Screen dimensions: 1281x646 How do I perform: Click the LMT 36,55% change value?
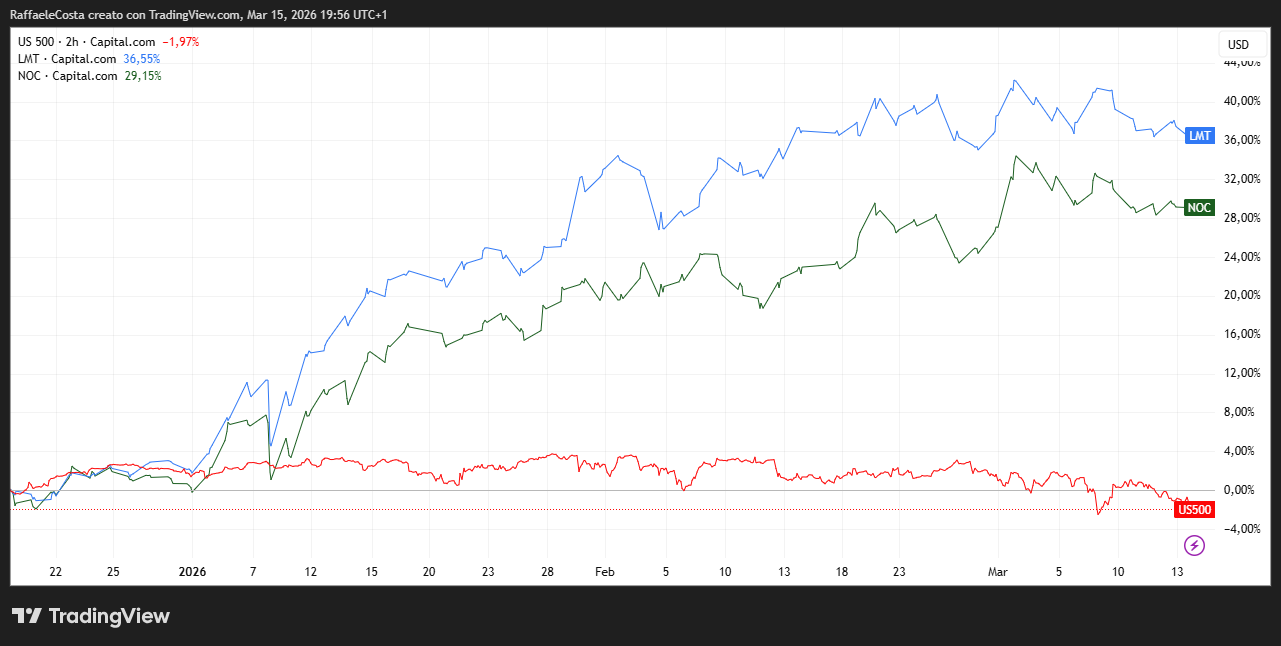click(x=141, y=59)
